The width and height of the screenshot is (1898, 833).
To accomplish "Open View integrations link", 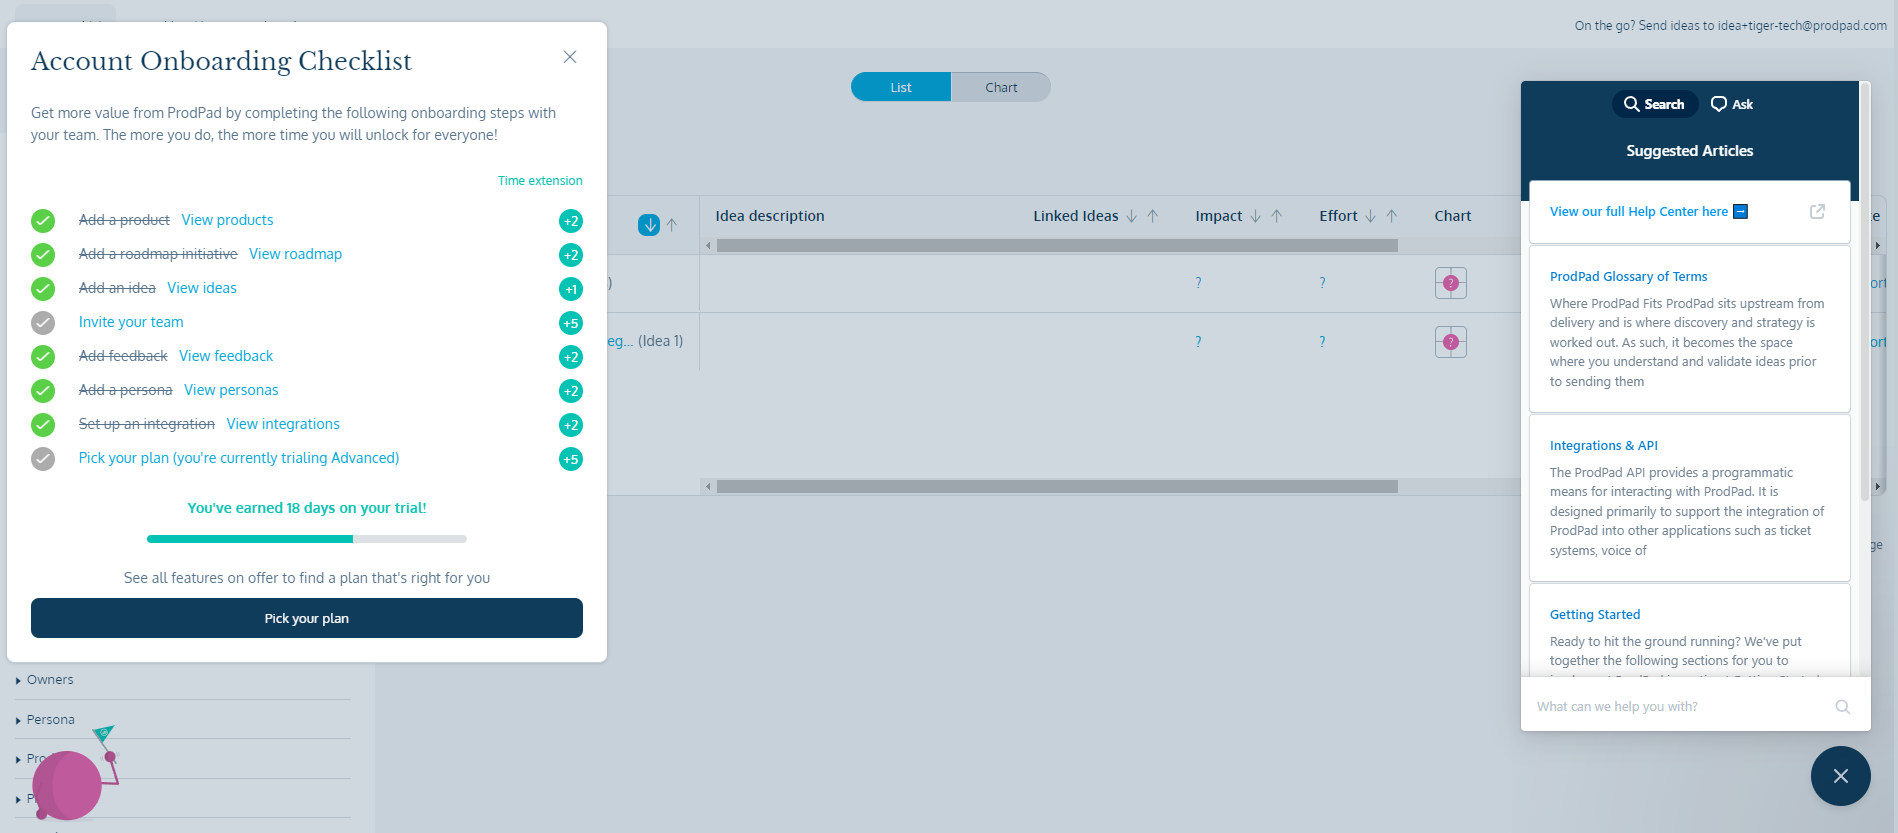I will click(x=283, y=424).
